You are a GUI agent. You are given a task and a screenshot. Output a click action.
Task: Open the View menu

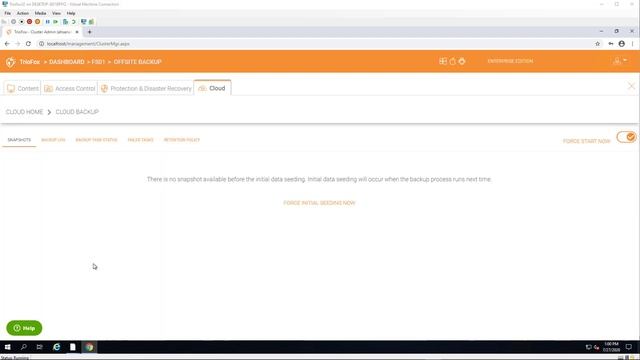click(x=56, y=13)
